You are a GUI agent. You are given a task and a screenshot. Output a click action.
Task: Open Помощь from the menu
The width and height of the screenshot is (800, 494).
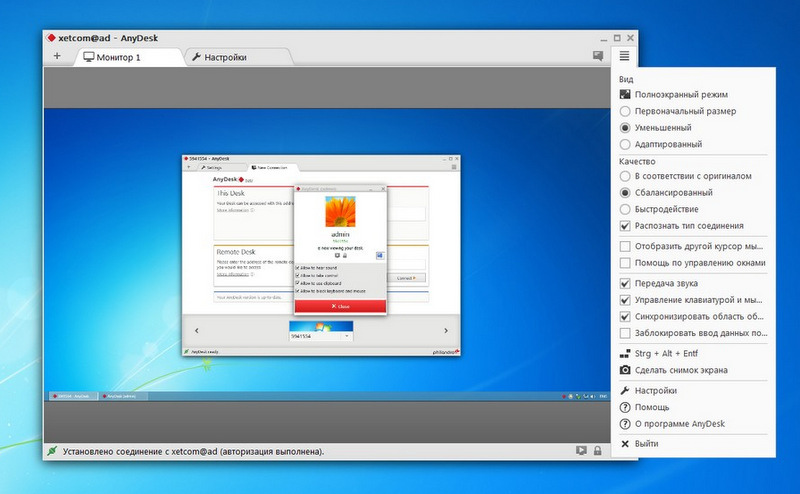[652, 407]
